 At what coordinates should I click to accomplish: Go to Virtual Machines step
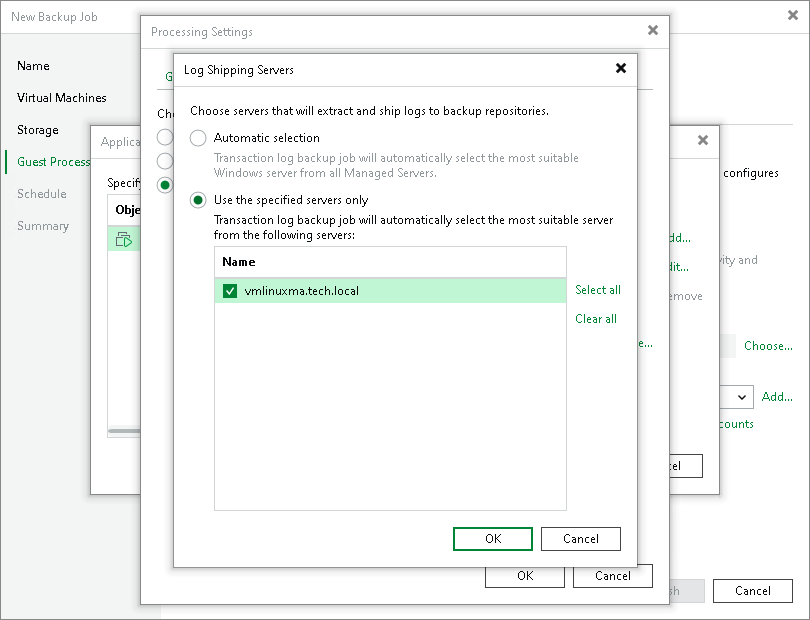pos(61,98)
